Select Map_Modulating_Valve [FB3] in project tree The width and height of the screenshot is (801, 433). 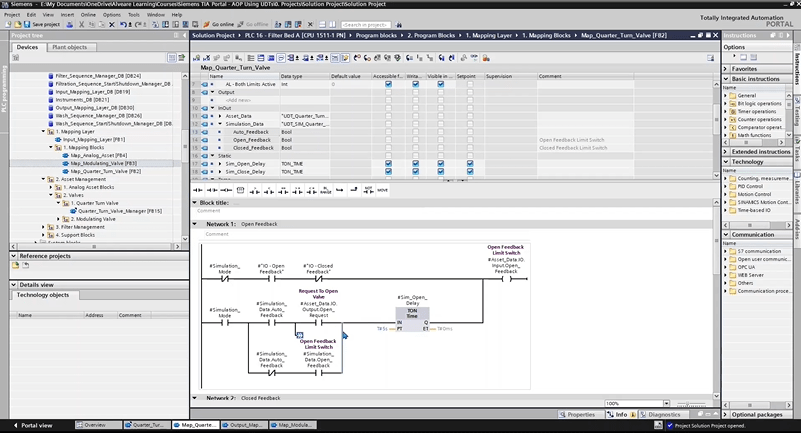(104, 163)
